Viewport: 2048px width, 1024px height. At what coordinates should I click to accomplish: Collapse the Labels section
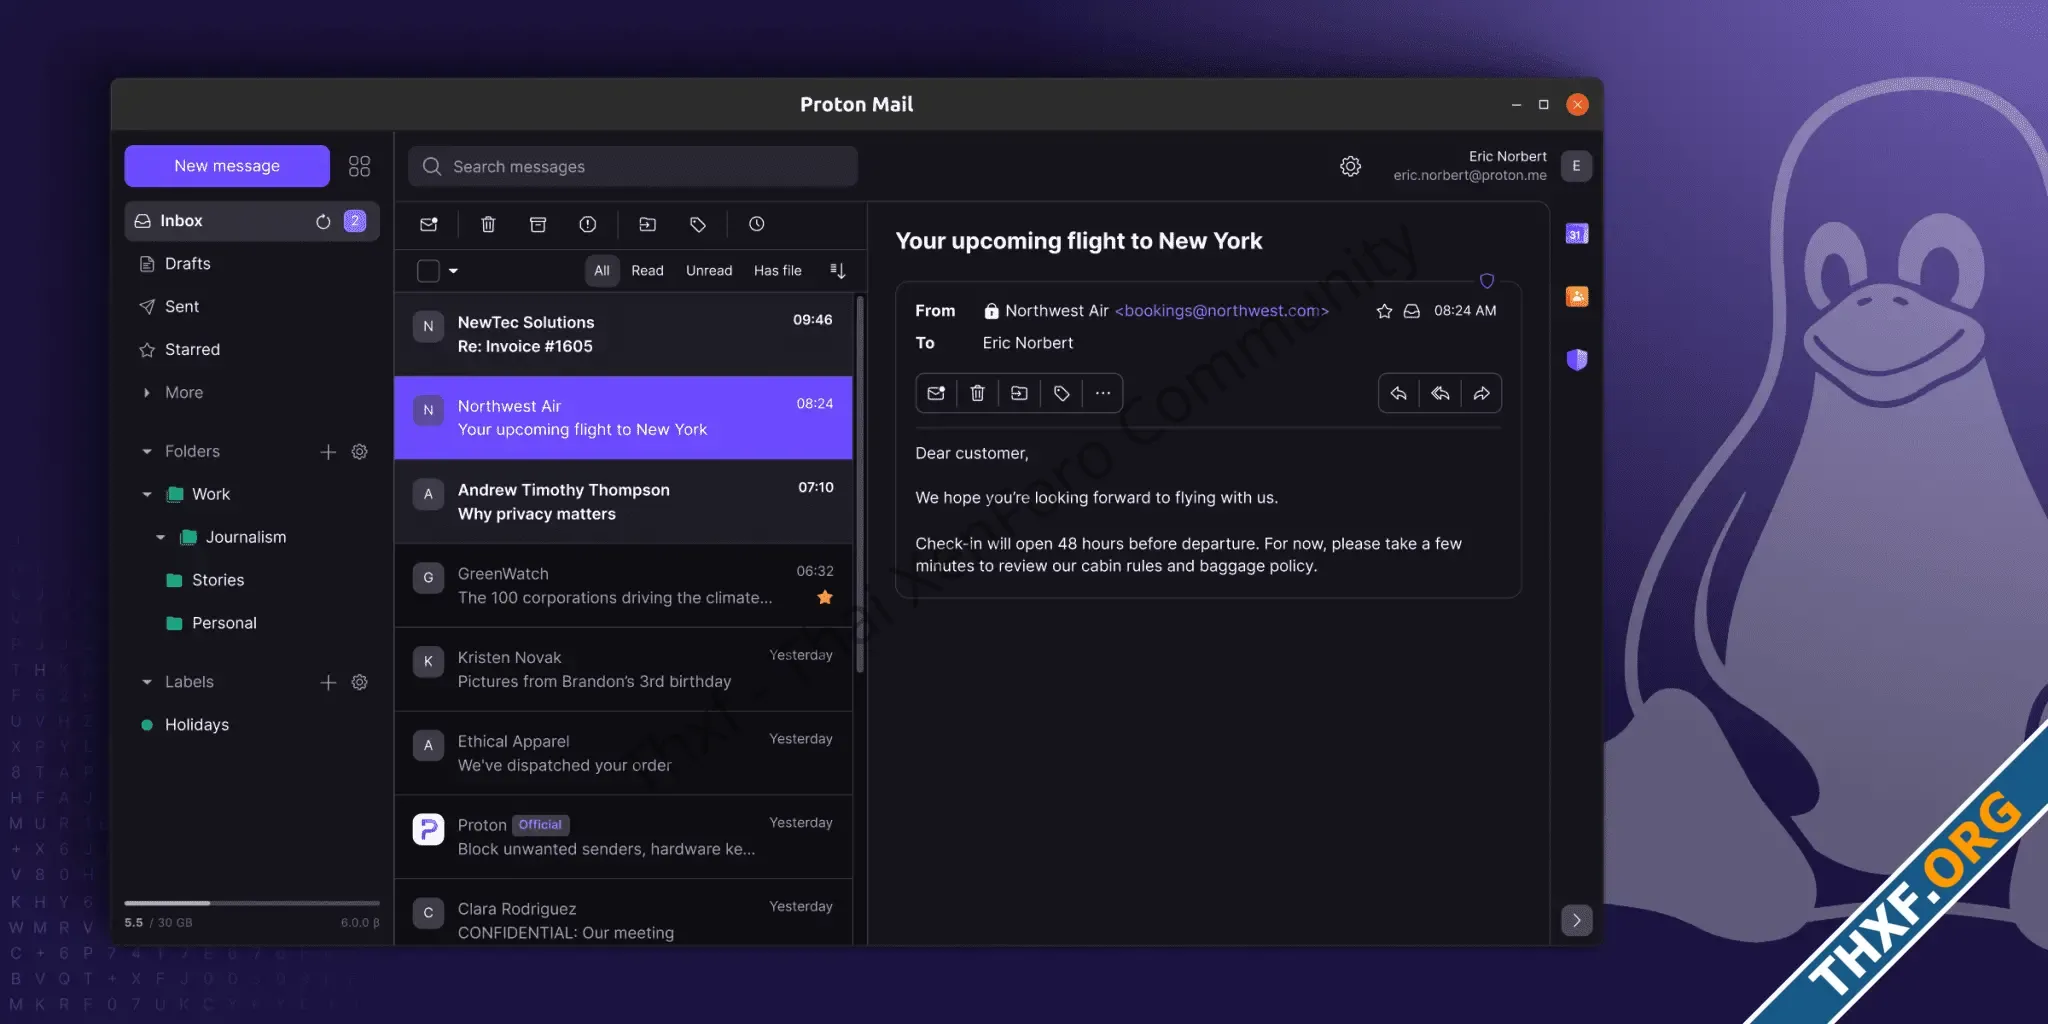coord(147,682)
